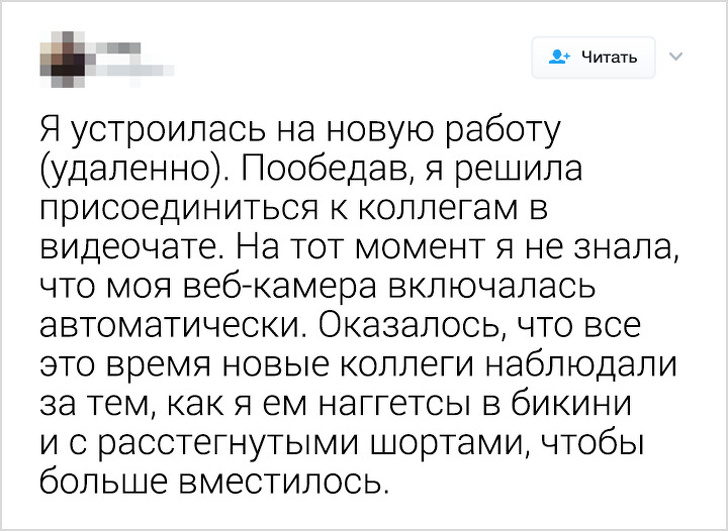This screenshot has height=531, width=728.
Task: Click the word "(удаленно)" in the tweet
Action: 124,167
